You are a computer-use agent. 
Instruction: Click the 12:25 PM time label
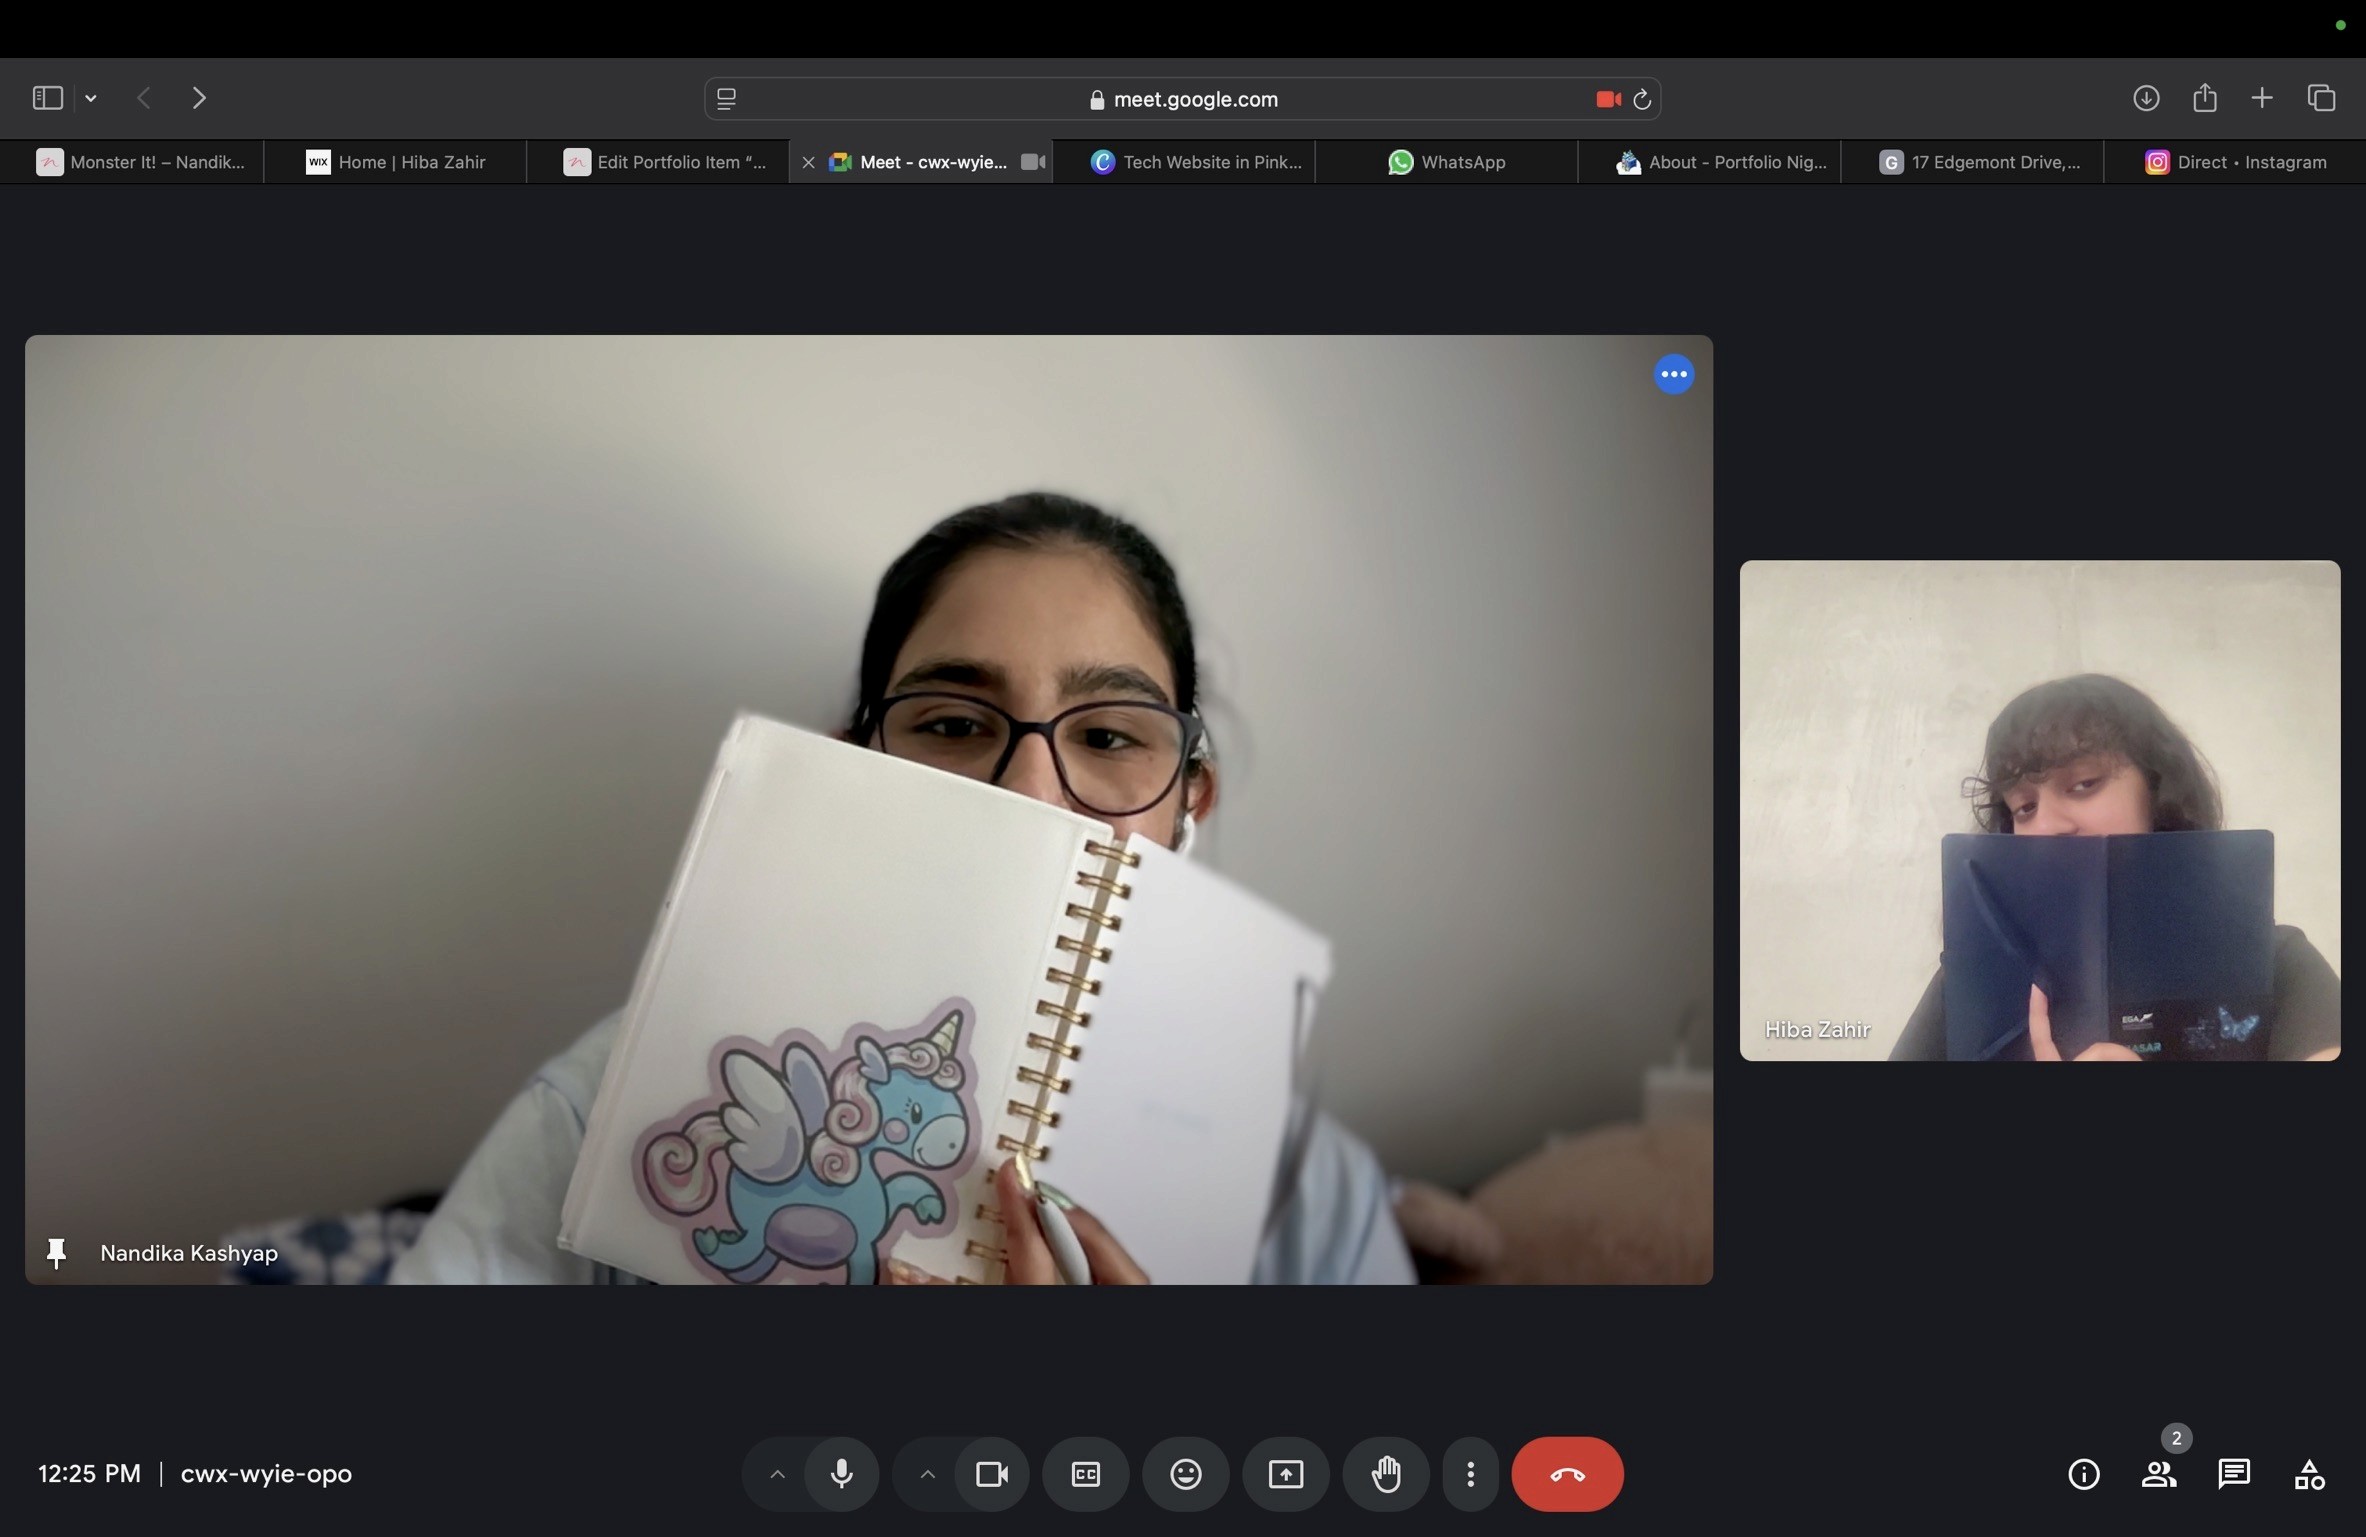click(89, 1474)
